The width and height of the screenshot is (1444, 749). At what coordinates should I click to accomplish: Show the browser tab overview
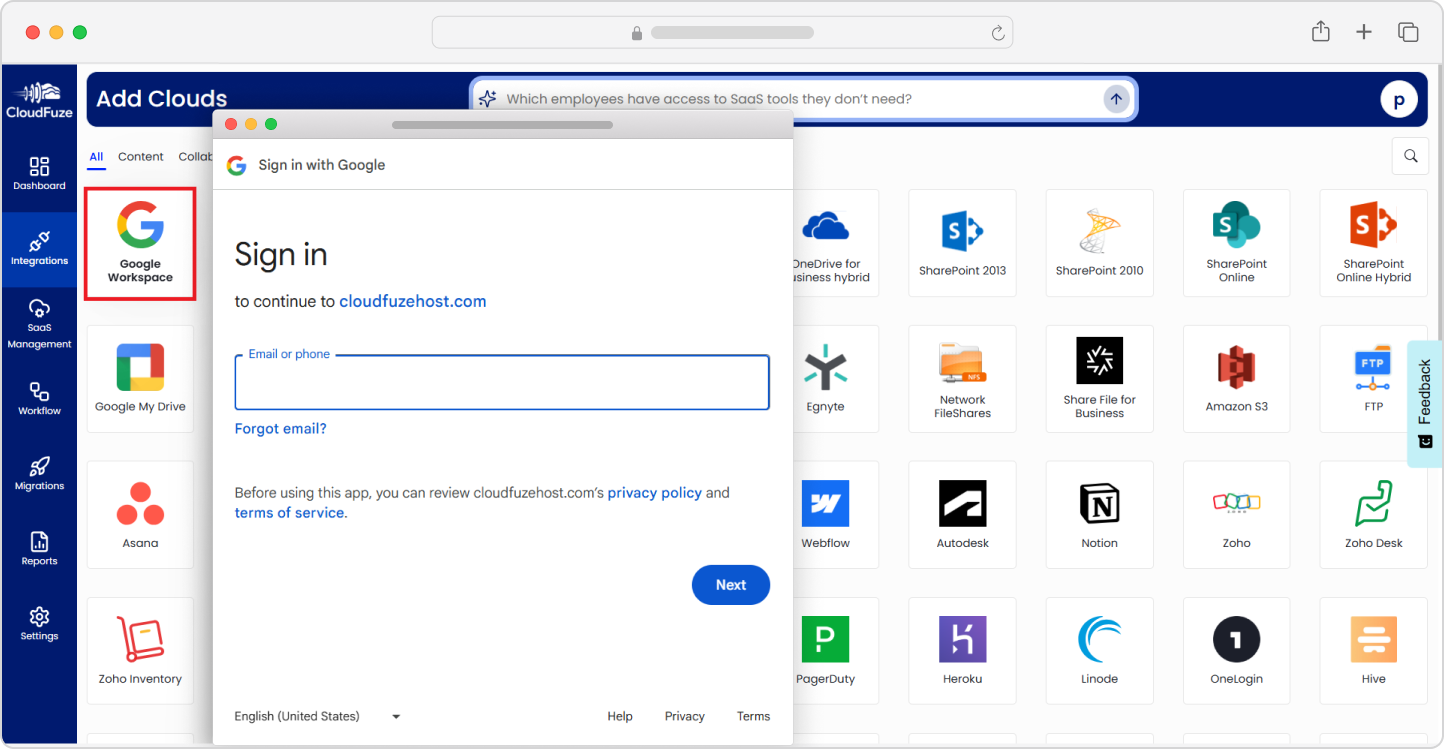click(x=1408, y=32)
